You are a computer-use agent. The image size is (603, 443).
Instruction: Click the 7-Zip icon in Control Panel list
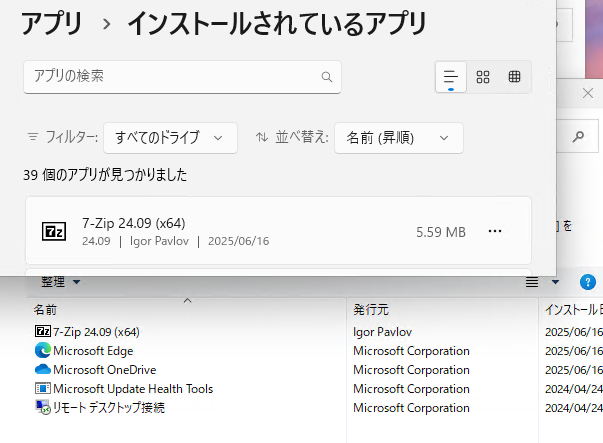pyautogui.click(x=42, y=331)
